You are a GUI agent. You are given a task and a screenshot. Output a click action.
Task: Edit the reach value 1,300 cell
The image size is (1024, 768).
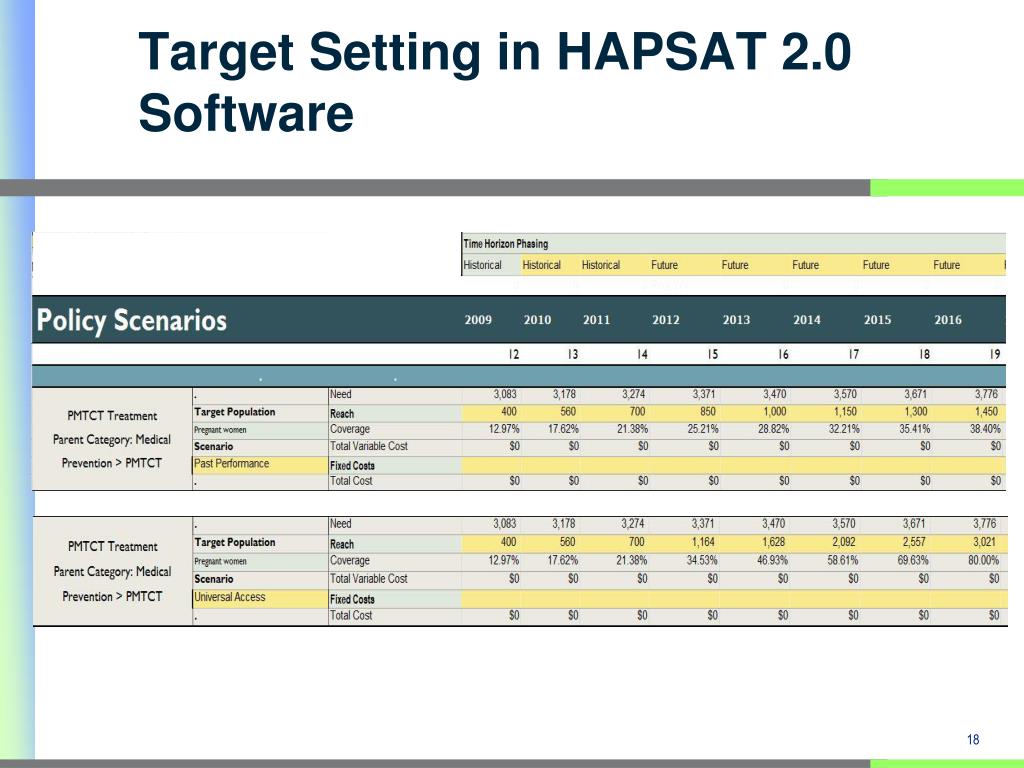click(x=916, y=412)
